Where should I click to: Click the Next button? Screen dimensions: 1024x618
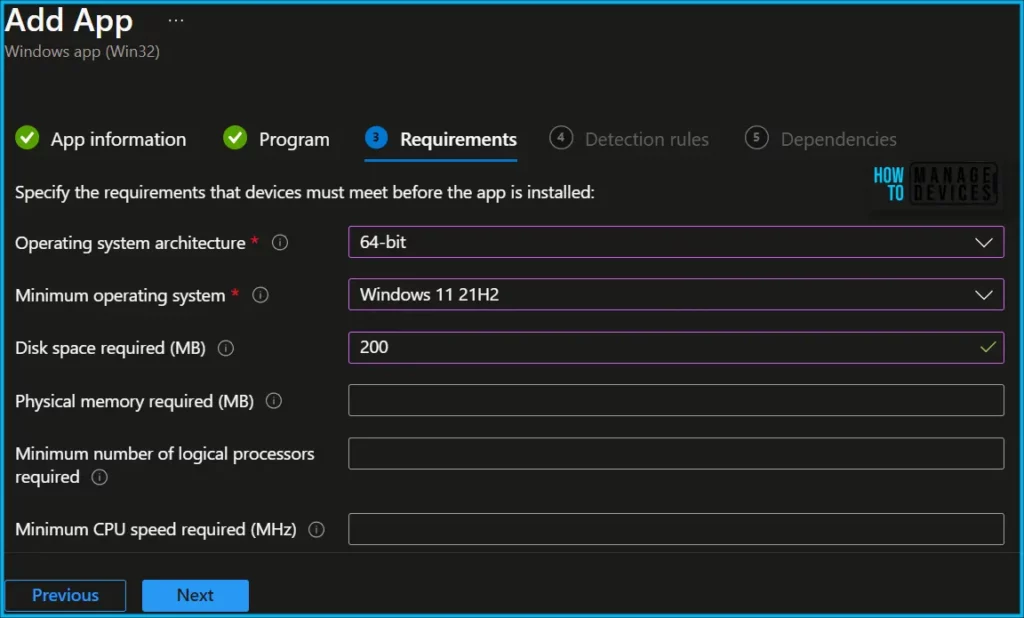tap(195, 595)
